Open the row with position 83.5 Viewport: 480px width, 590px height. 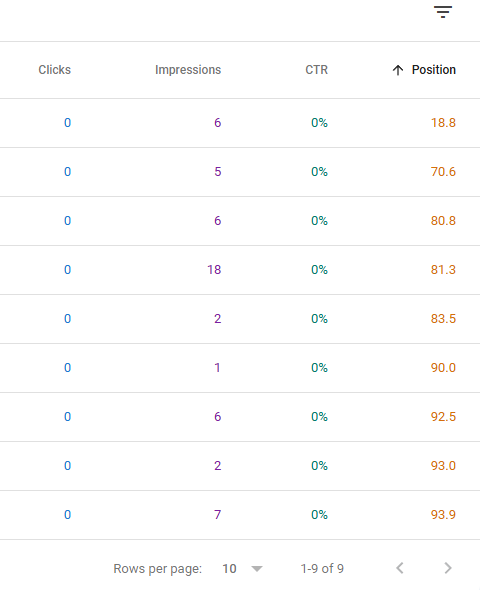[x=240, y=319]
